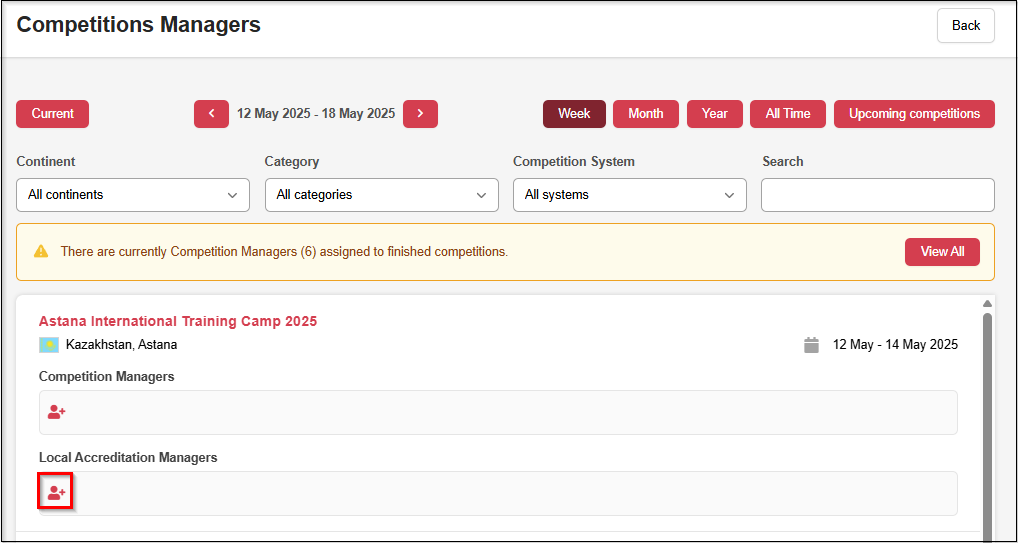Switch to the Week view
Screen dimensions: 1018x543
point(574,114)
